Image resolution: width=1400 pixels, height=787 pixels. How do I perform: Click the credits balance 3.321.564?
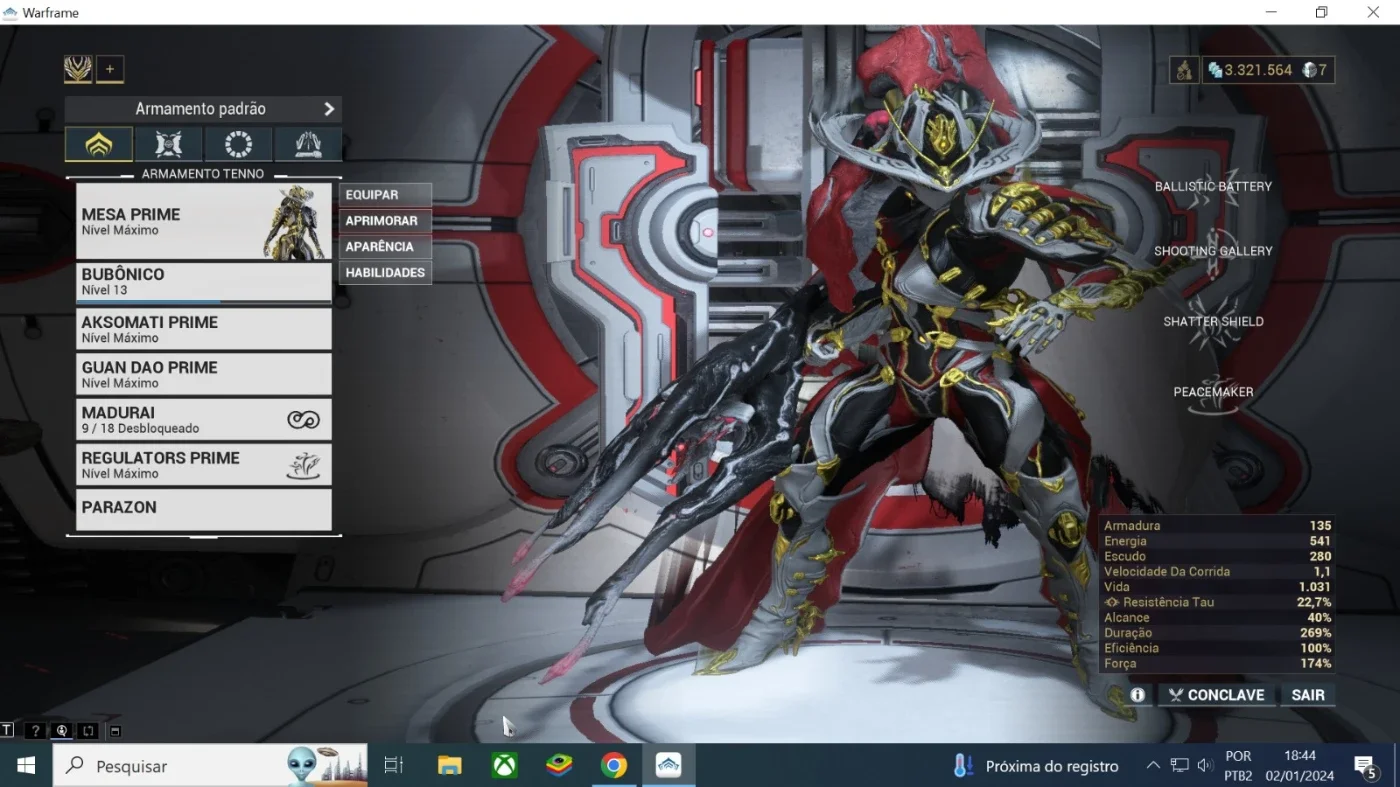coord(1250,70)
